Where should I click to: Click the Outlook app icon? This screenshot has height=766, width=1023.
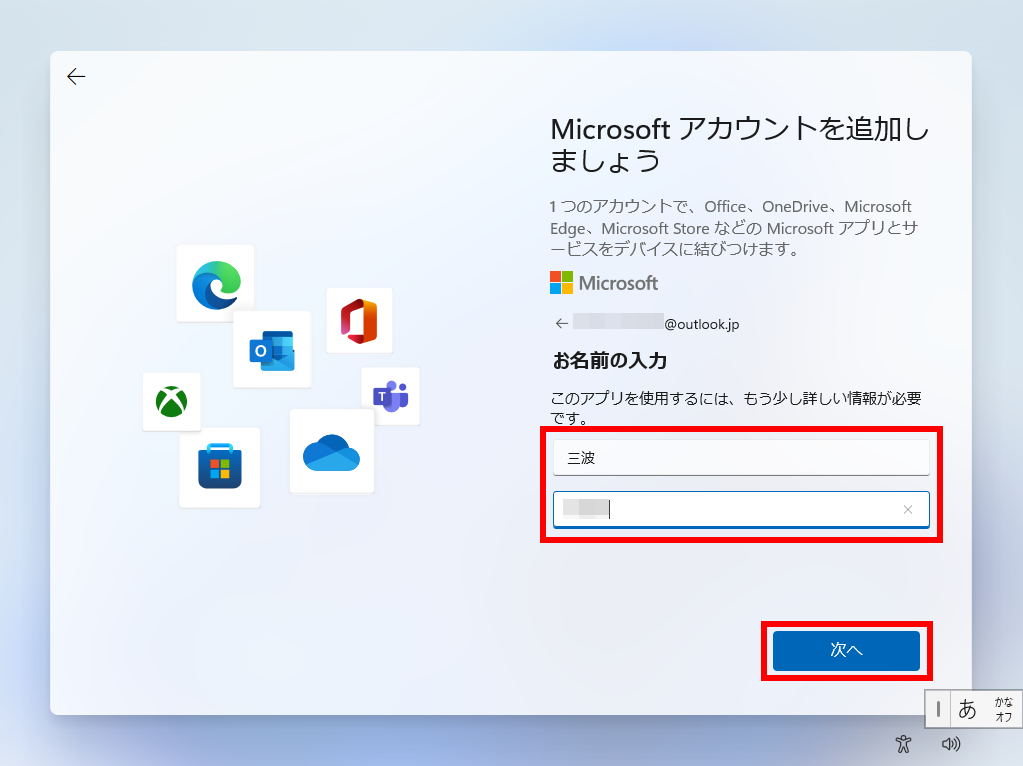point(272,349)
